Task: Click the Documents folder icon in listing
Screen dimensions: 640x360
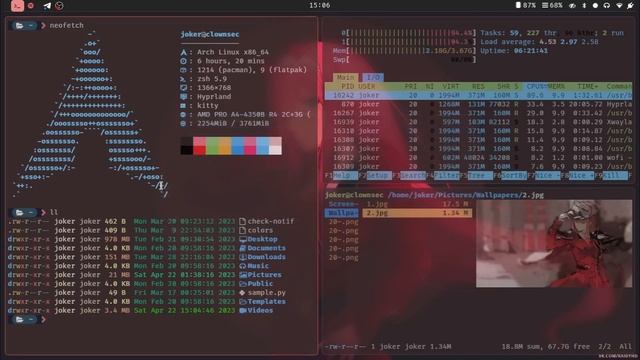Action: (x=243, y=248)
